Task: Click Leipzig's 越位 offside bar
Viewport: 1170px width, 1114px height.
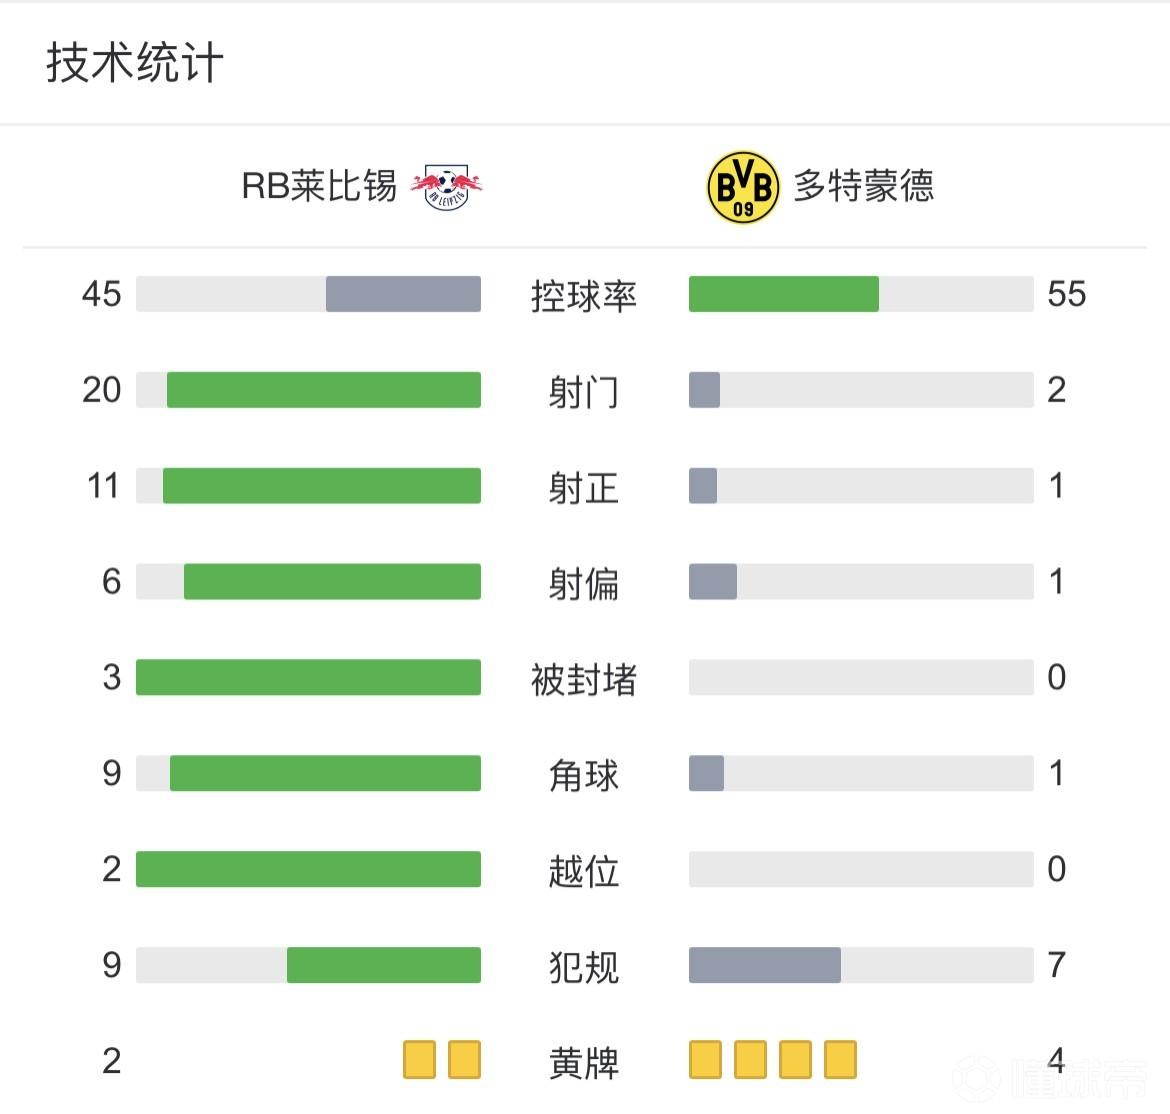Action: pos(308,869)
